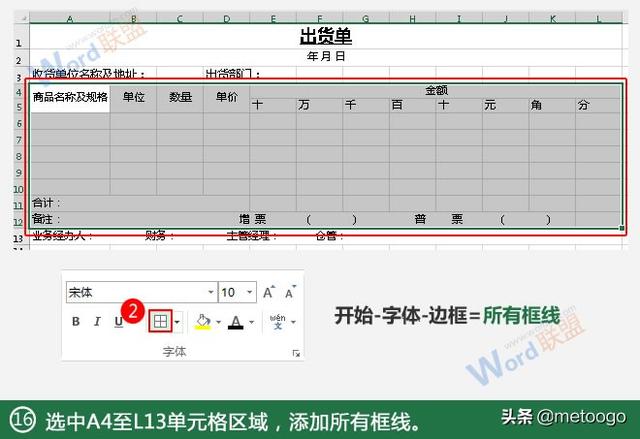The width and height of the screenshot is (640, 439).
Task: Select column A header
Action: tap(70, 19)
